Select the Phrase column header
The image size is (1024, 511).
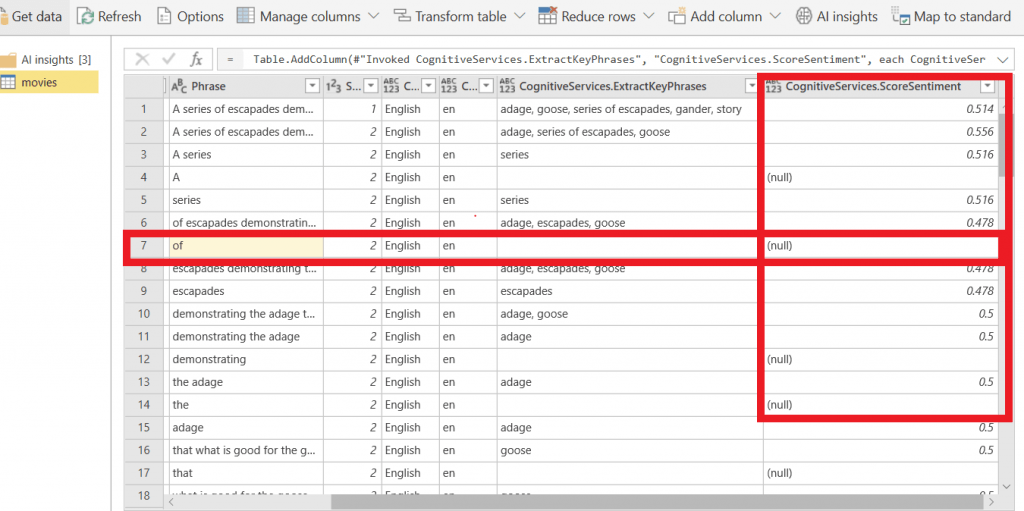click(208, 86)
